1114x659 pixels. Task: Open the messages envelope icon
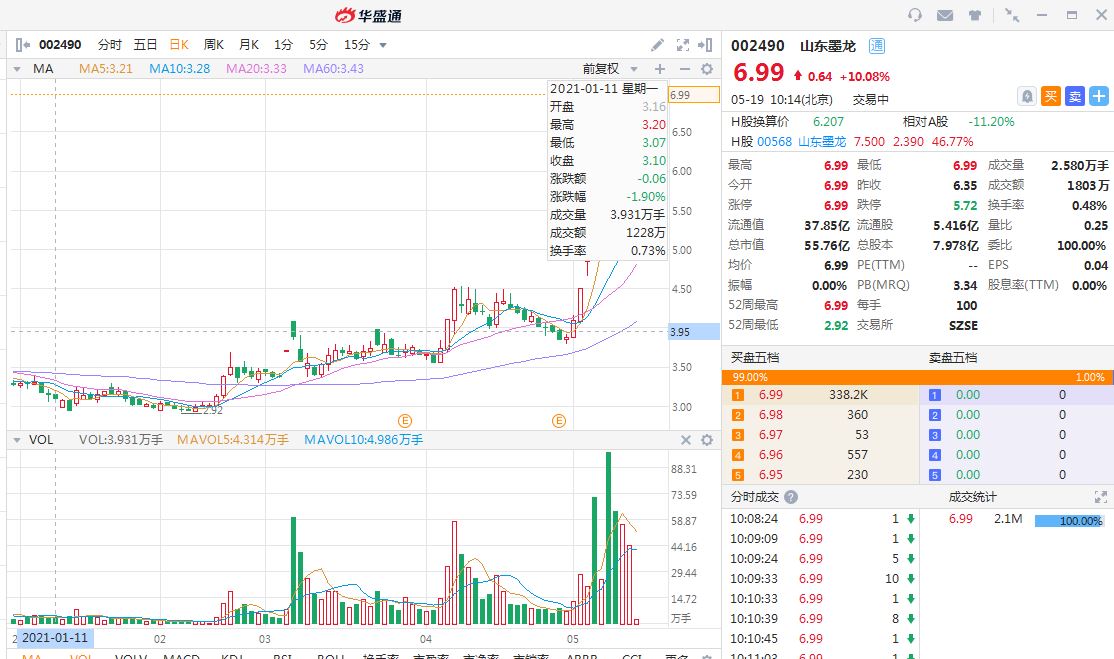click(x=945, y=15)
